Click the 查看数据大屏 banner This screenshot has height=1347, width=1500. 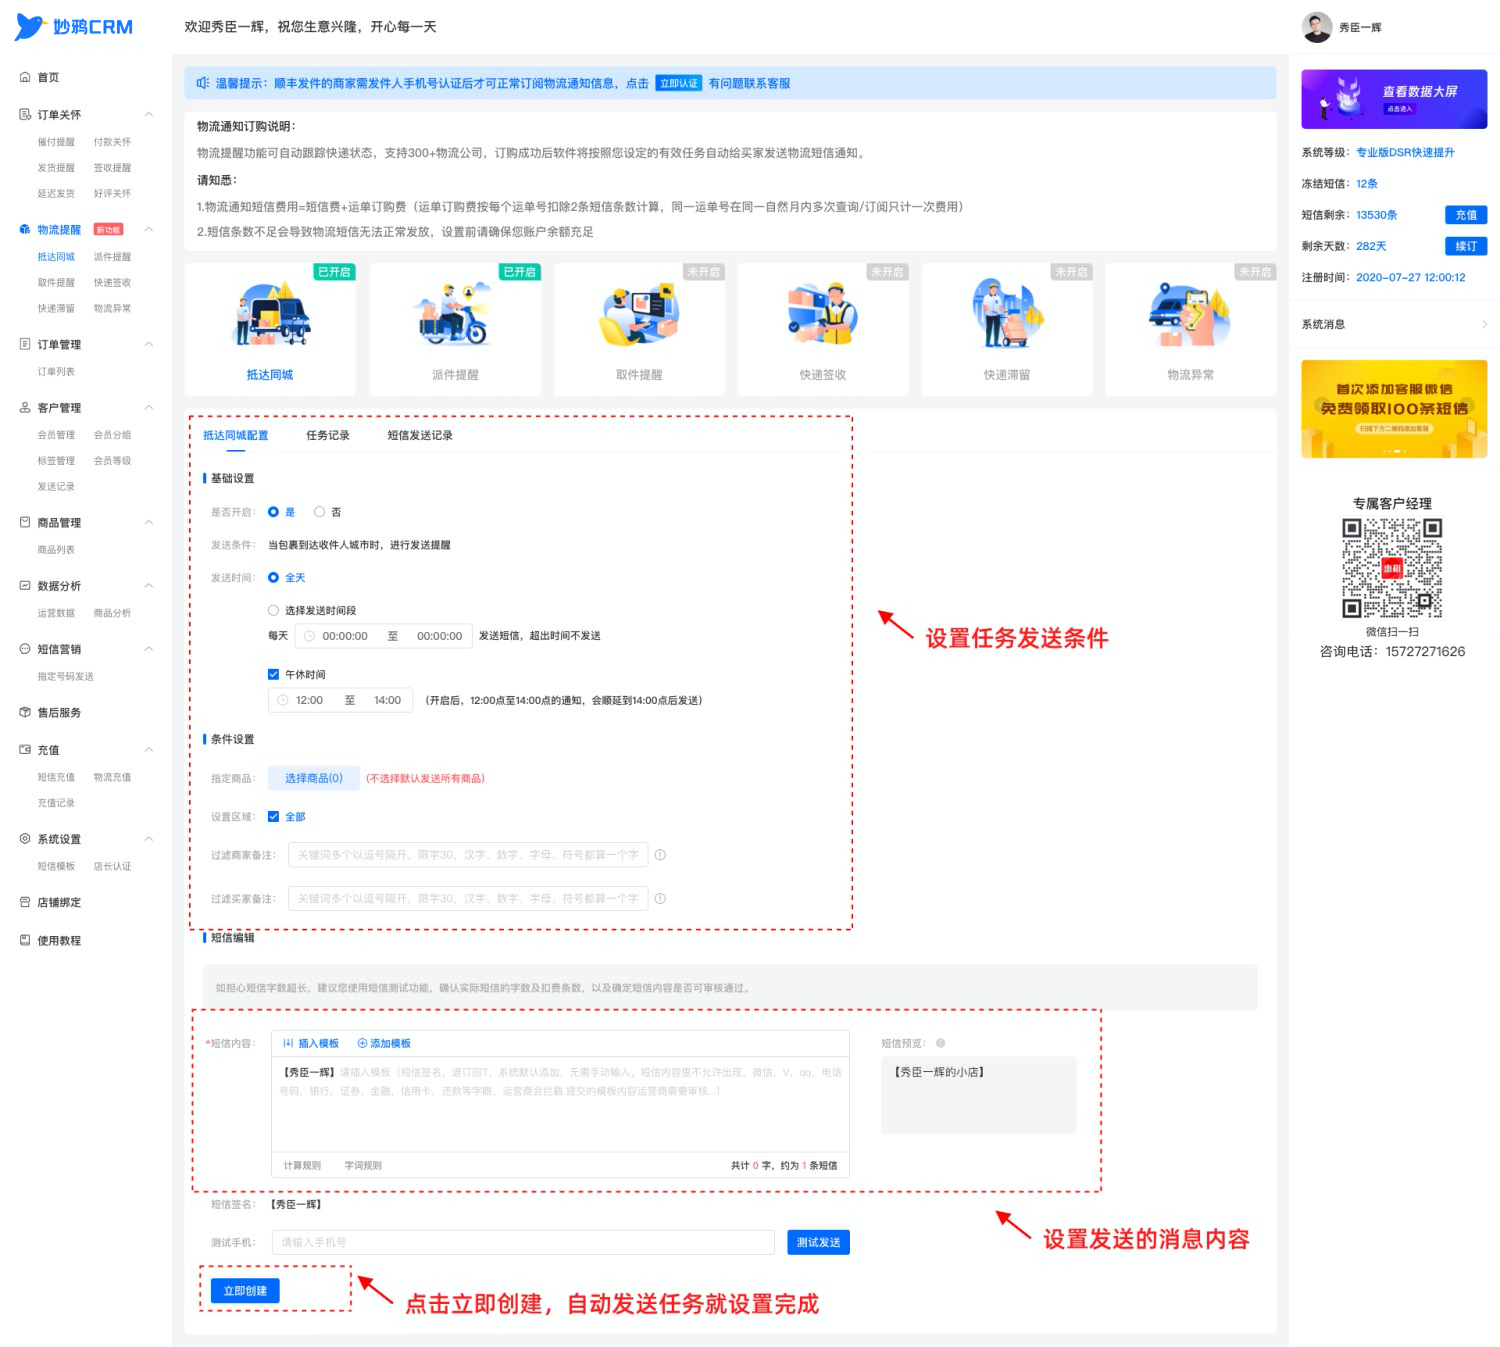pos(1394,99)
